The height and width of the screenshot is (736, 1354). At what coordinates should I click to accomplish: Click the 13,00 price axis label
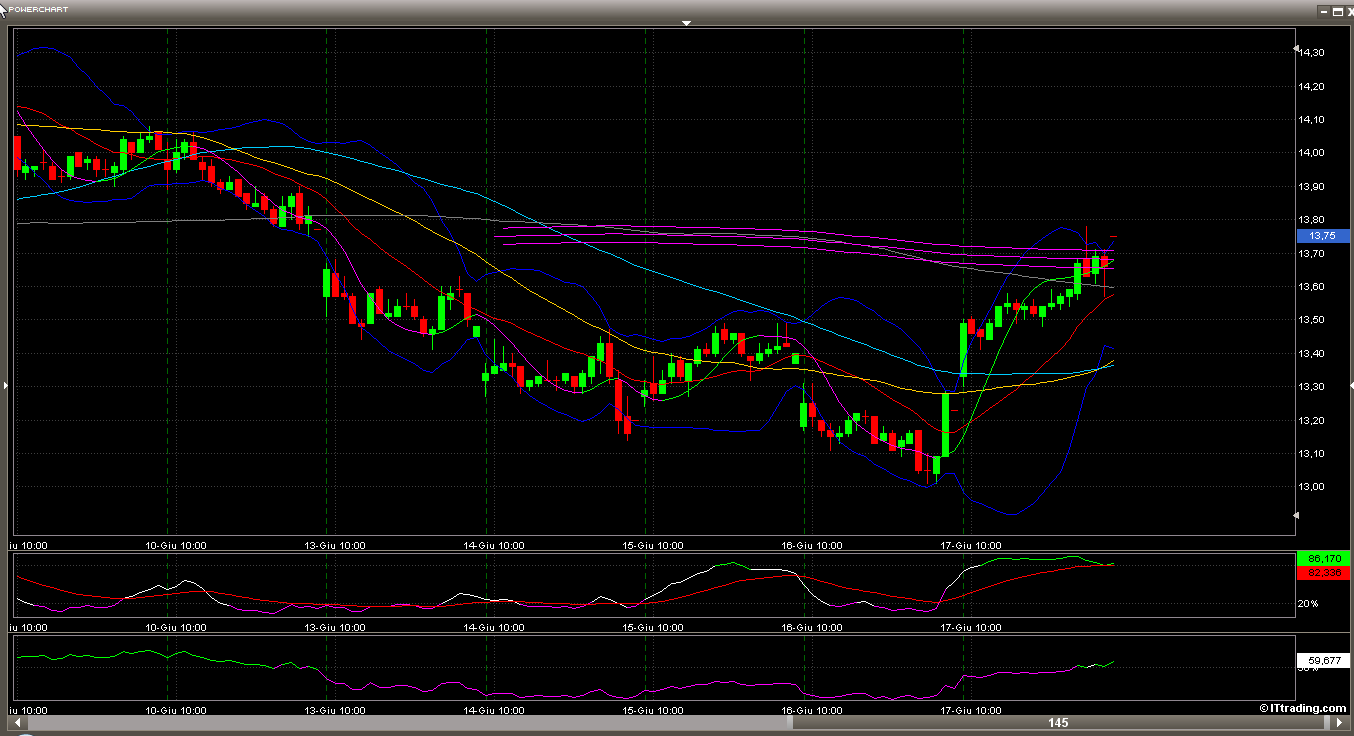tap(1311, 487)
